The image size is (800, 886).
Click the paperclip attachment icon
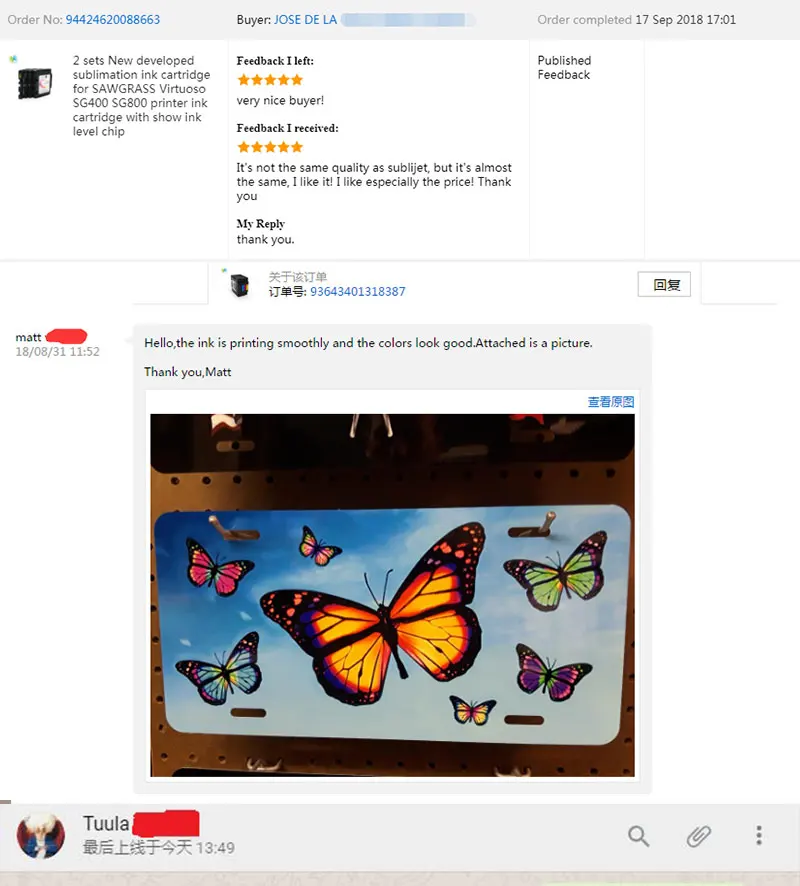coord(699,836)
